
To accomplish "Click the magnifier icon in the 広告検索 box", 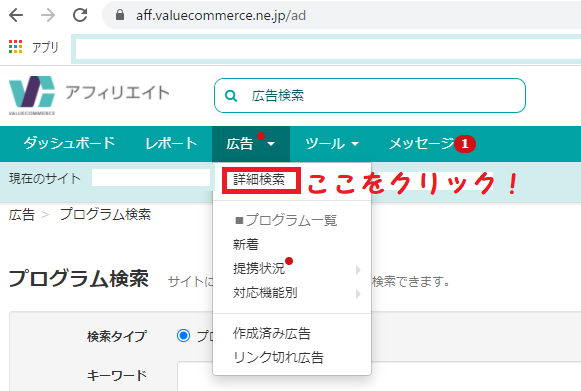I will [x=231, y=96].
